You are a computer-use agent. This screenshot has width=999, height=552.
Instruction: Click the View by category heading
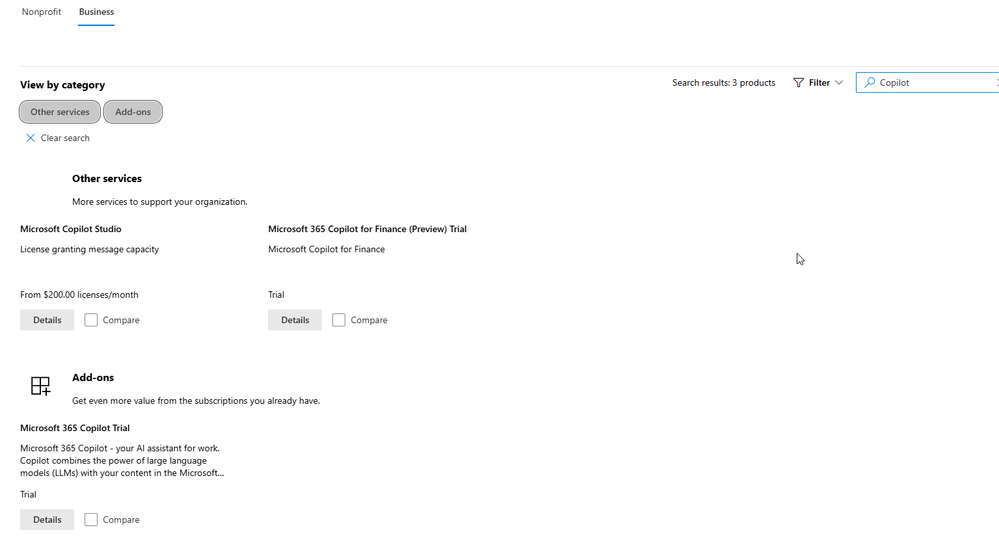(x=62, y=85)
